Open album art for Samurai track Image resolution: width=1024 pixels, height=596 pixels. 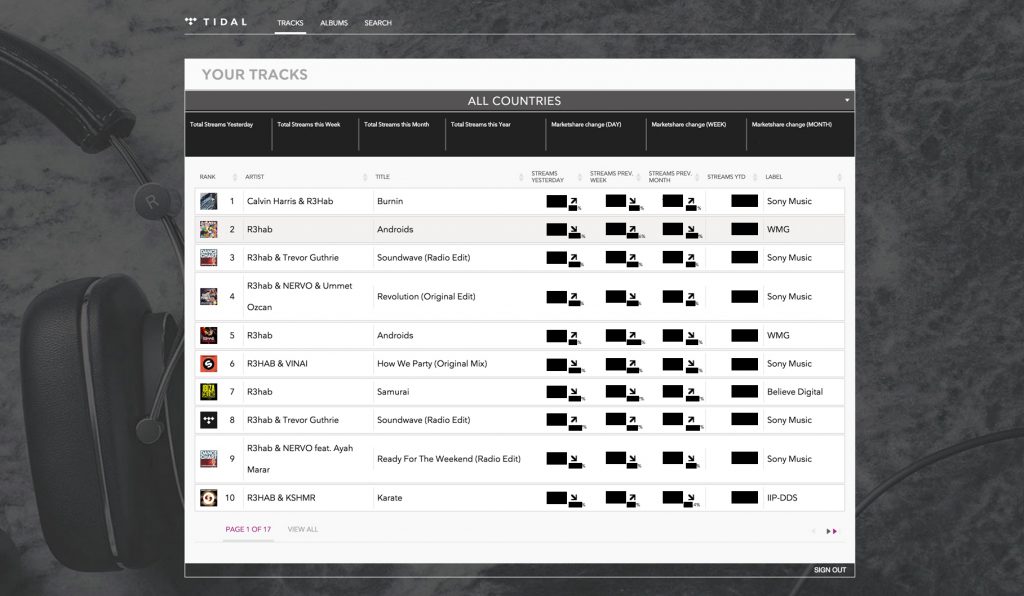coord(208,392)
